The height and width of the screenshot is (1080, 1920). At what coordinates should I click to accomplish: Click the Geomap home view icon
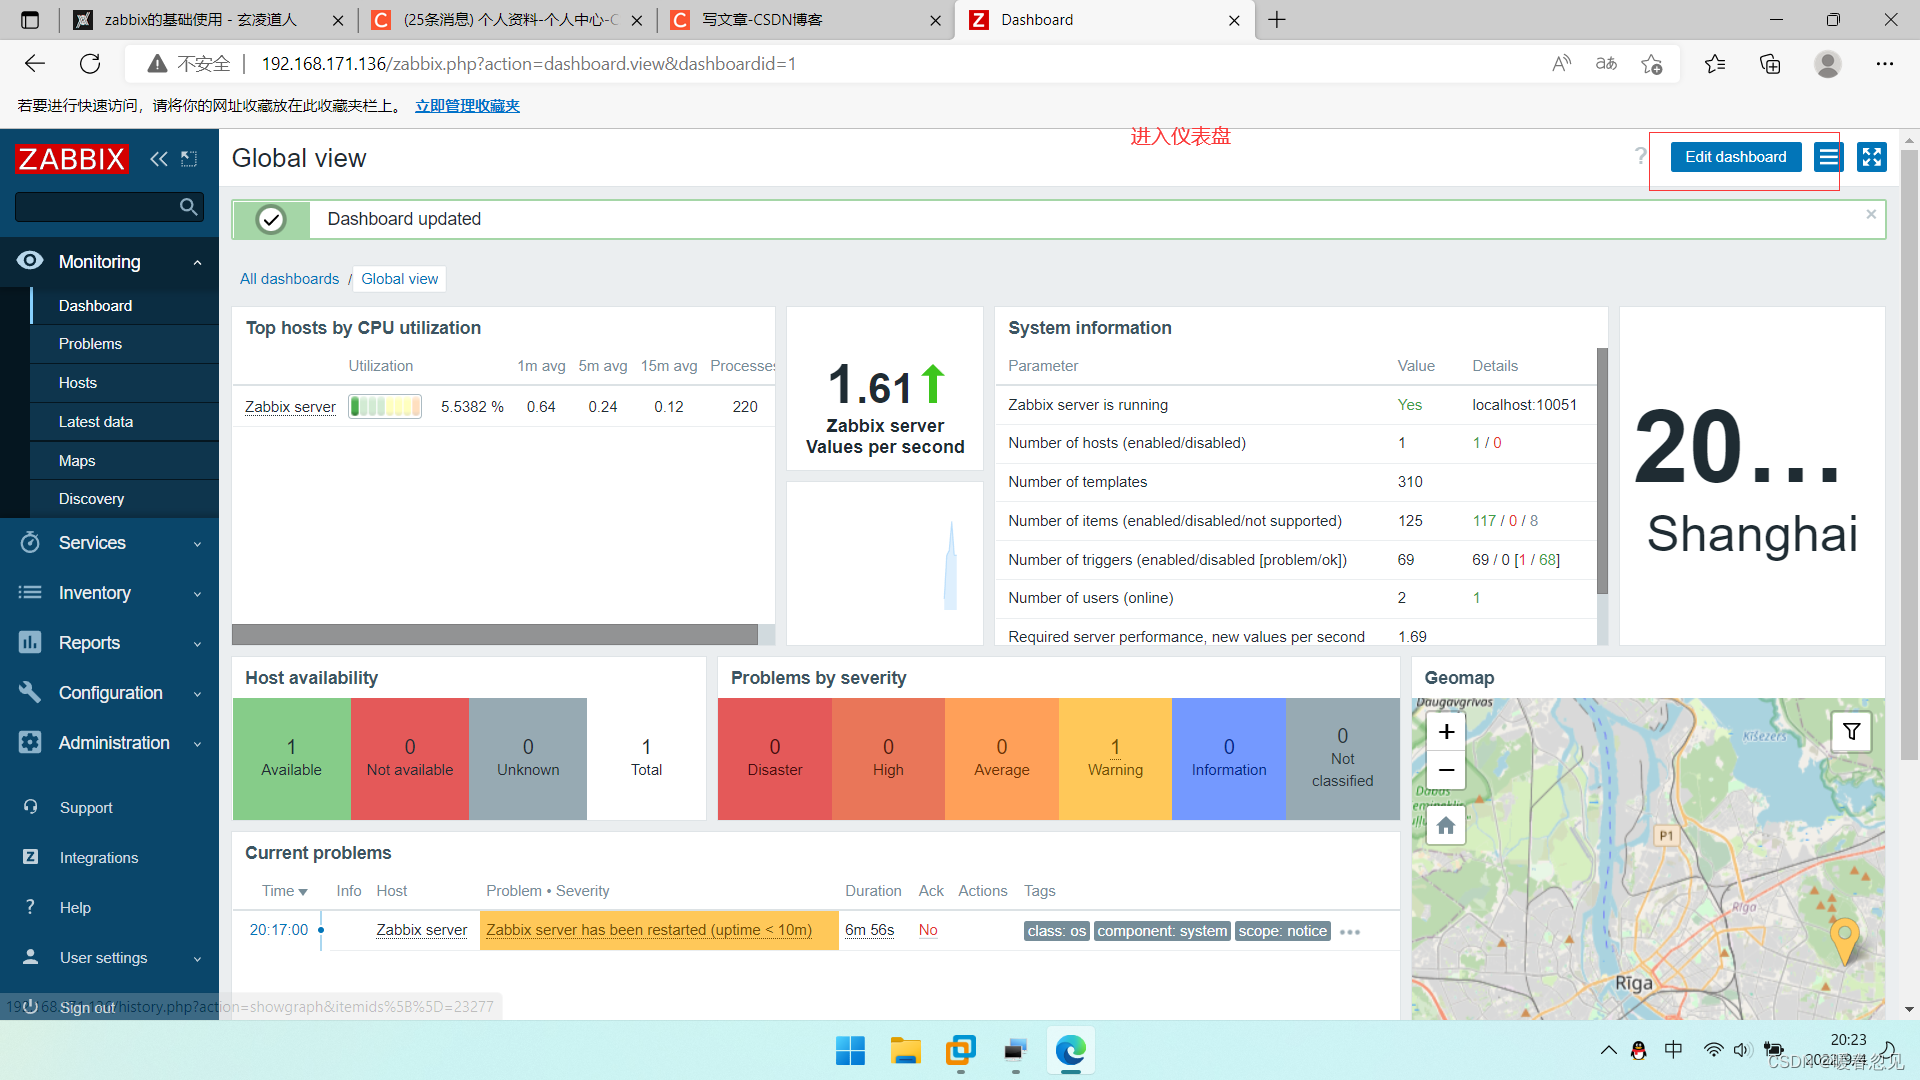pos(1446,826)
